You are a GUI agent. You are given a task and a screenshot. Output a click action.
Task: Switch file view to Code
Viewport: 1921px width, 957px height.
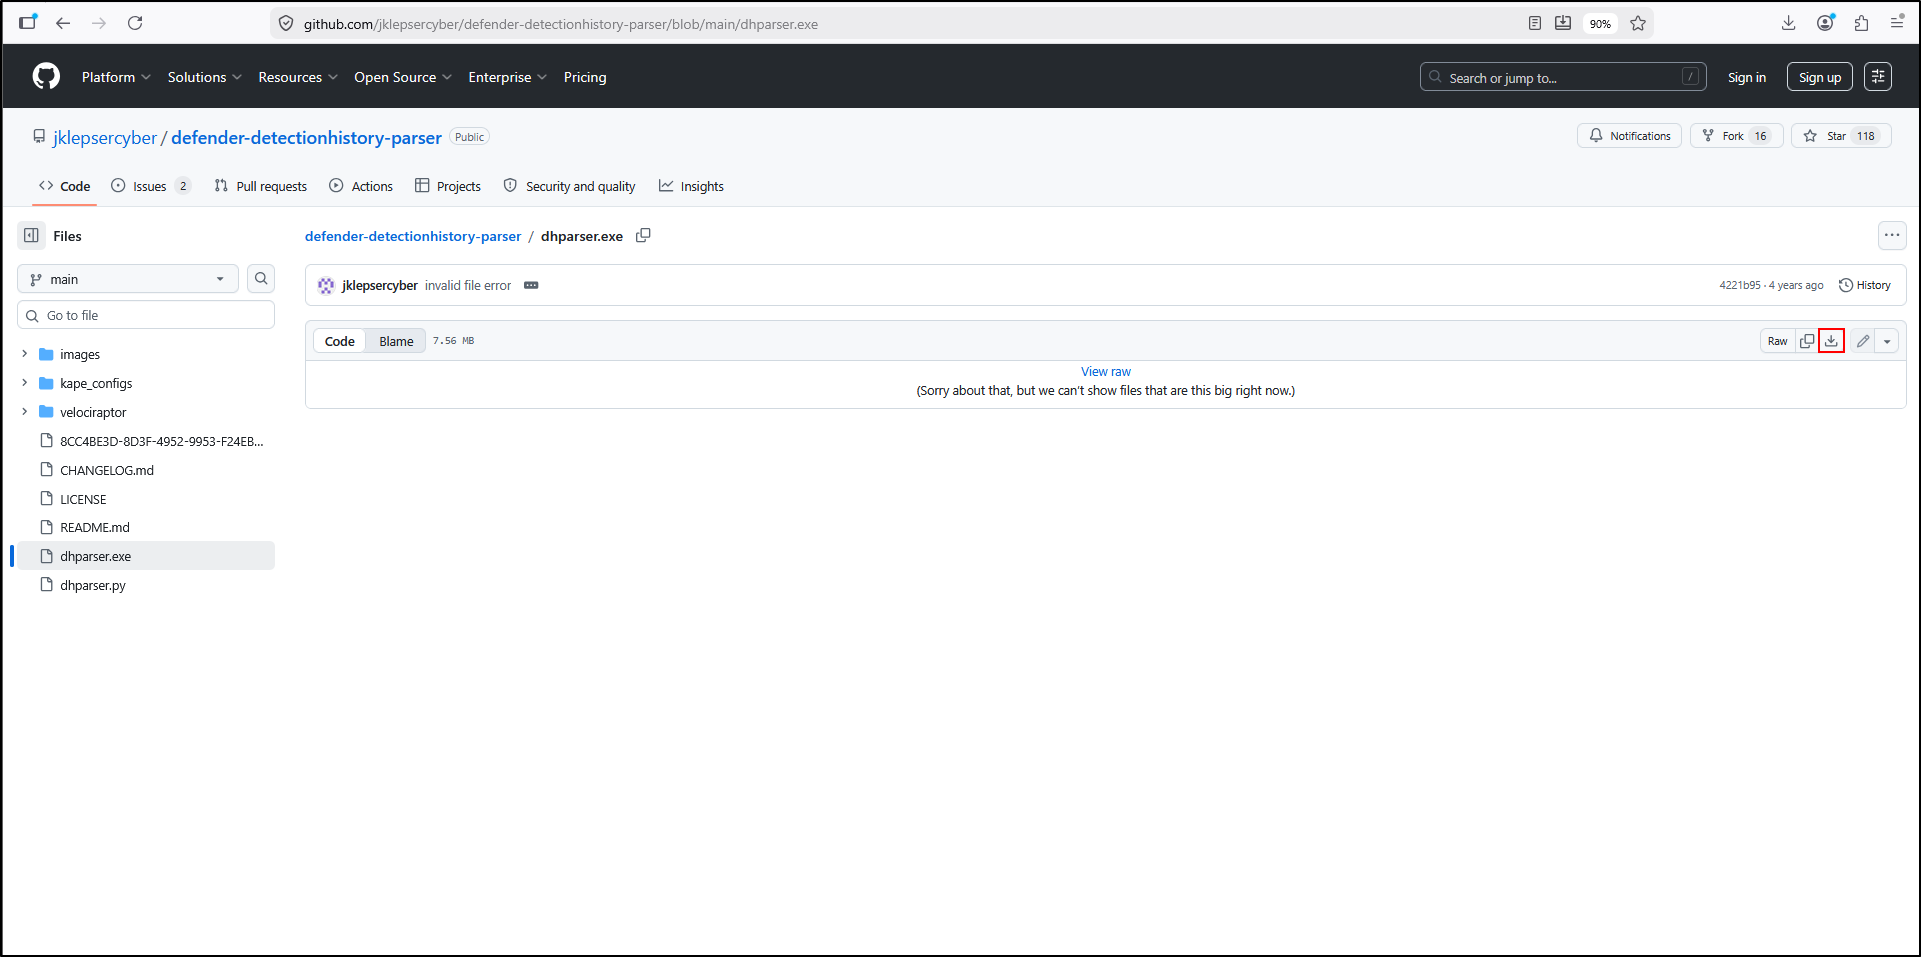tap(340, 341)
